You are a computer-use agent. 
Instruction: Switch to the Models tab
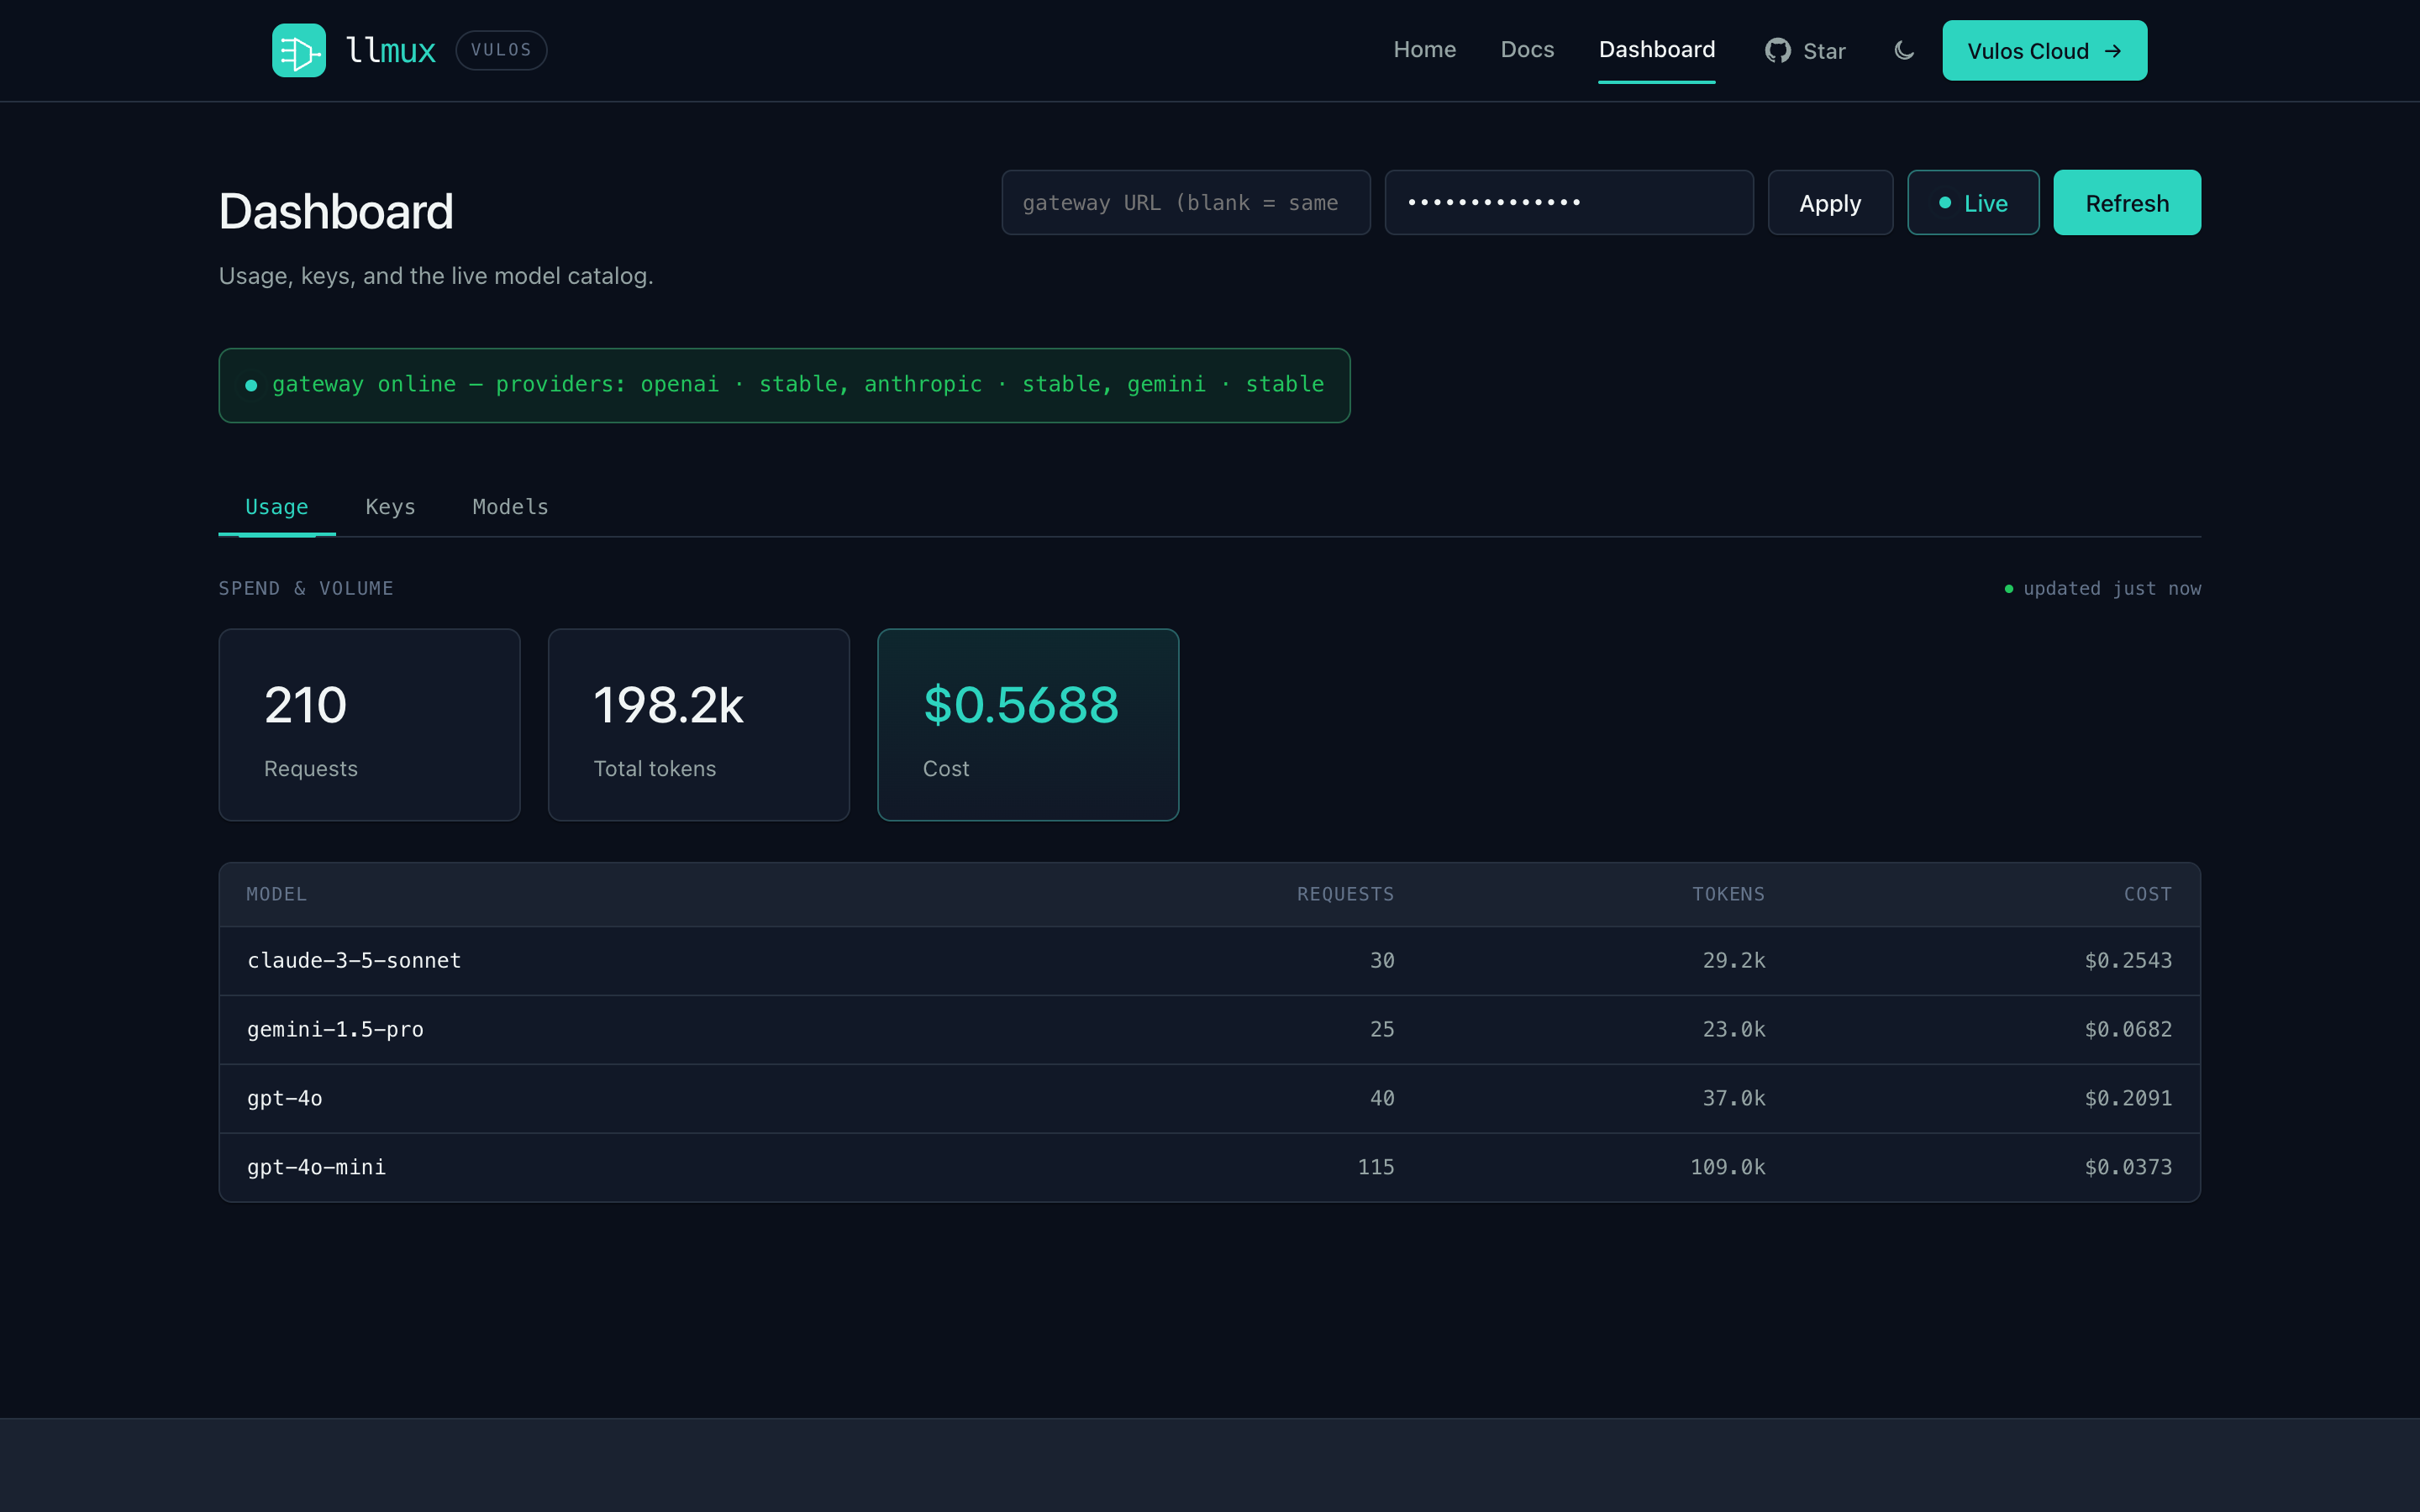pos(510,507)
